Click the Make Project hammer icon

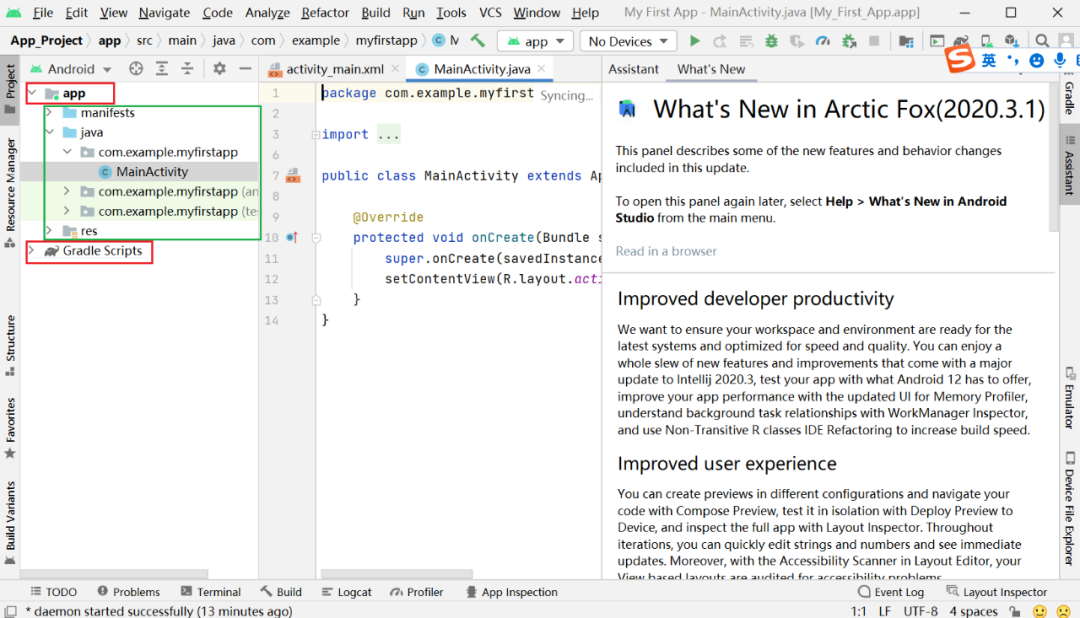coord(477,41)
